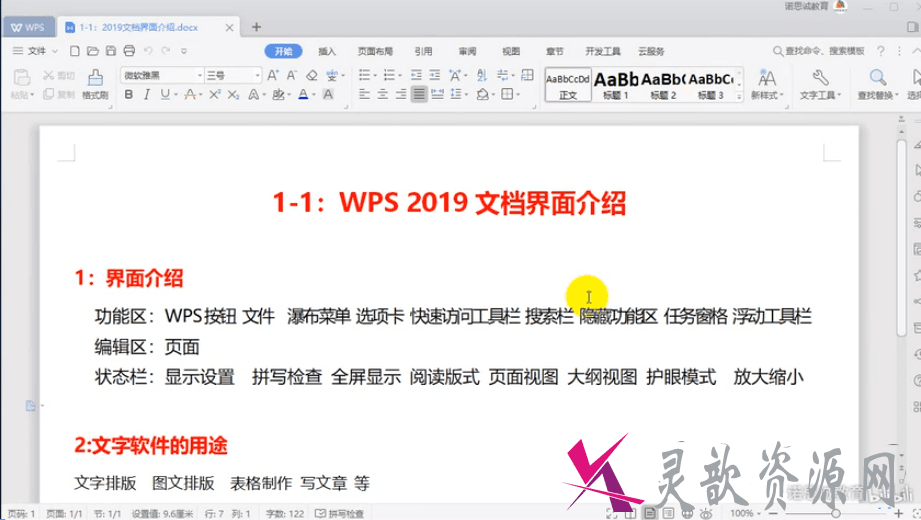921x520 pixels.
Task: Open highlight color dropdown arrow
Action: (x=290, y=95)
